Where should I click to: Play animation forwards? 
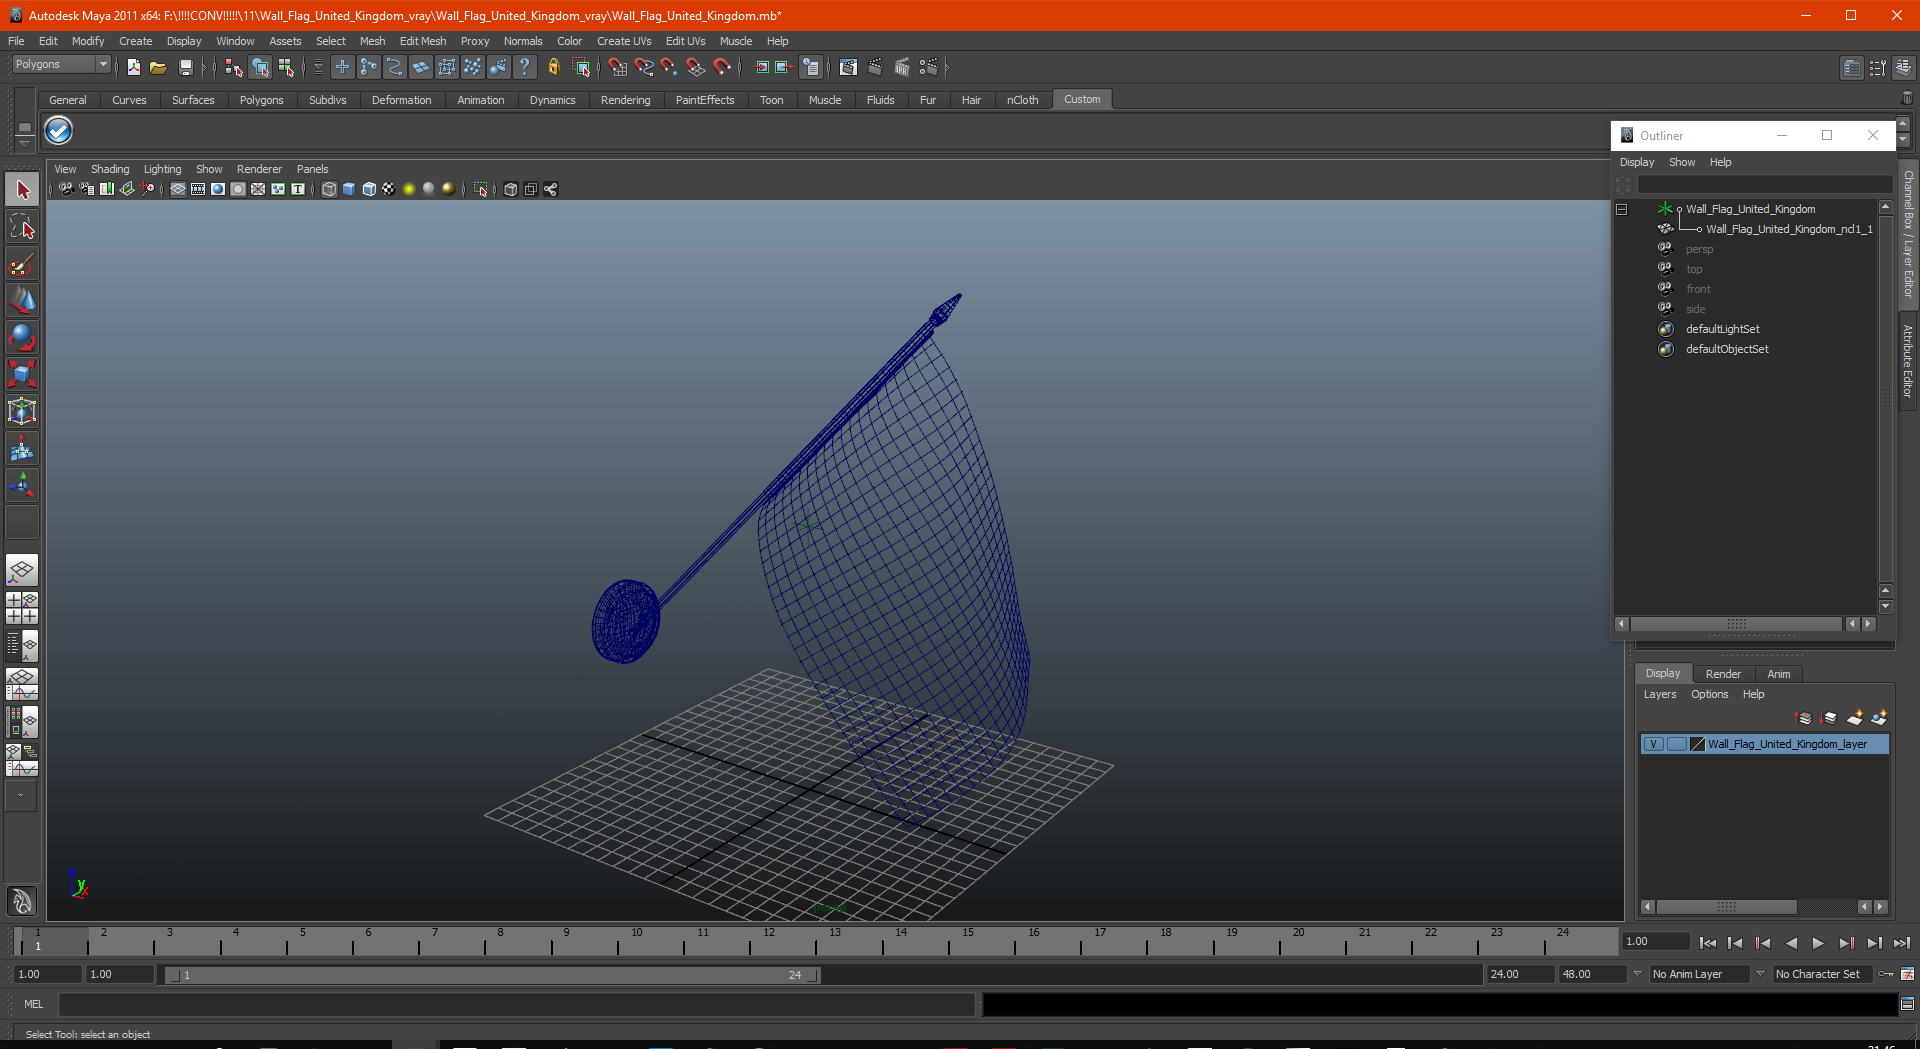[x=1818, y=943]
